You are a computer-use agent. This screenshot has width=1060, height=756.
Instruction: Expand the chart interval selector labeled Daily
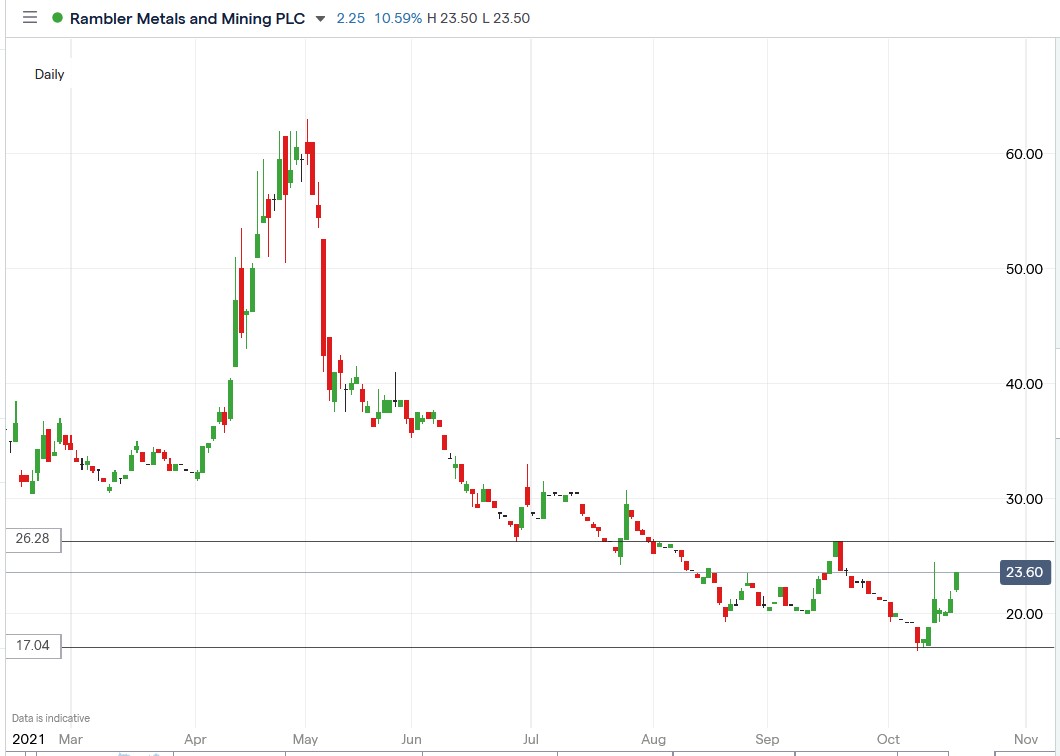(49, 74)
